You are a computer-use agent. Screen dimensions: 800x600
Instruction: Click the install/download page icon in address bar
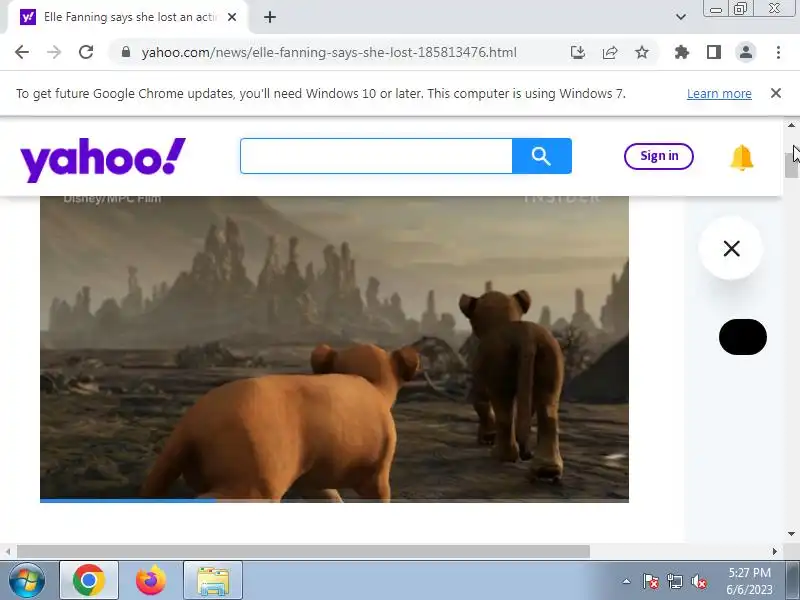coord(578,52)
